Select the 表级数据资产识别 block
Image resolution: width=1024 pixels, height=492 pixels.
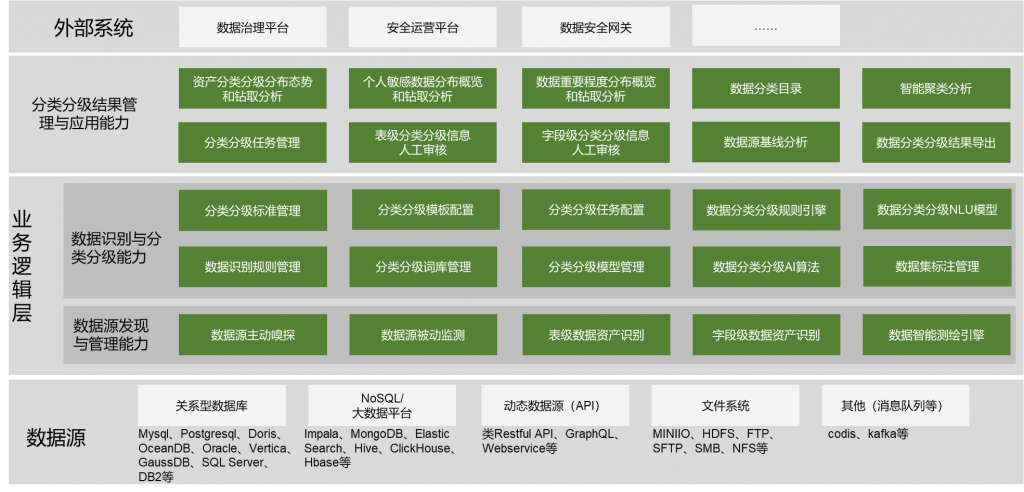click(596, 335)
